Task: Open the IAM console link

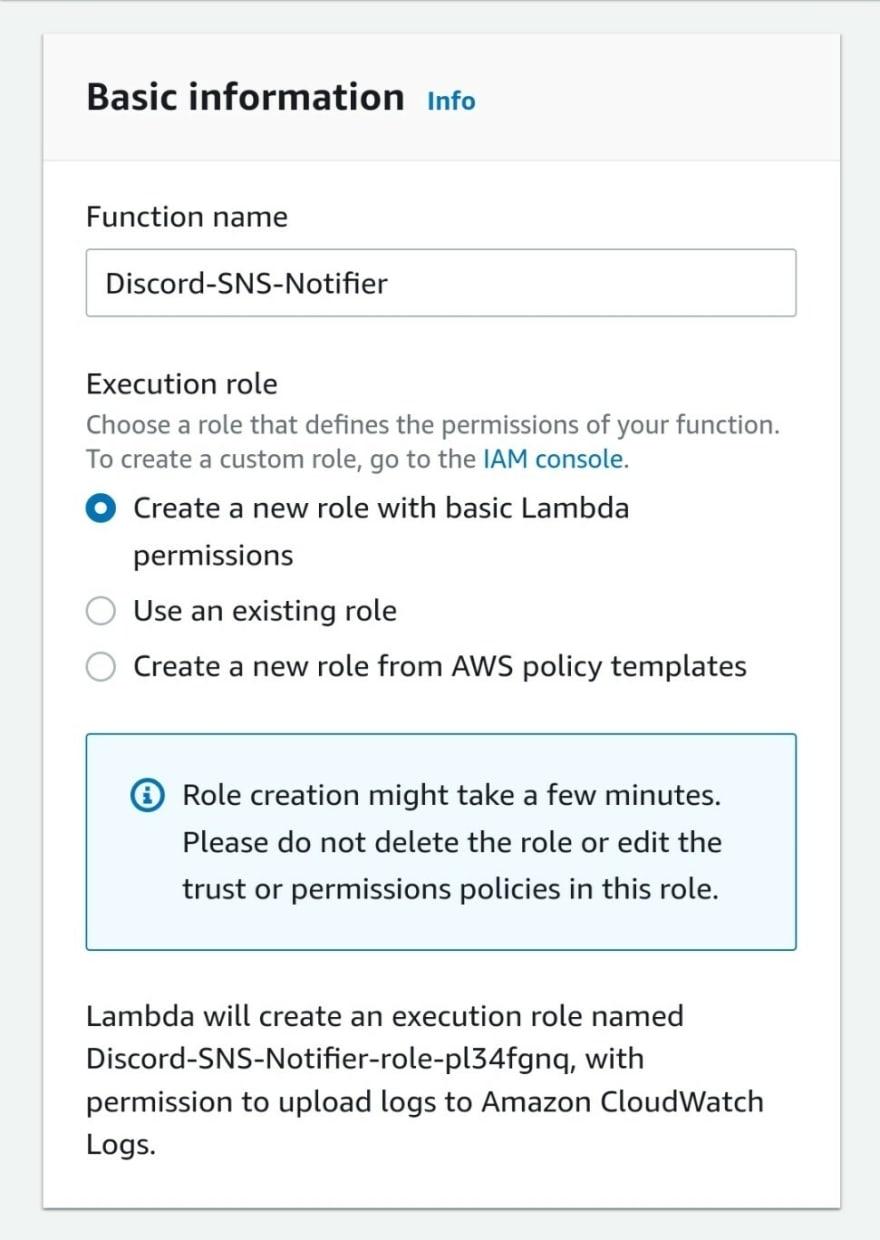Action: (554, 460)
